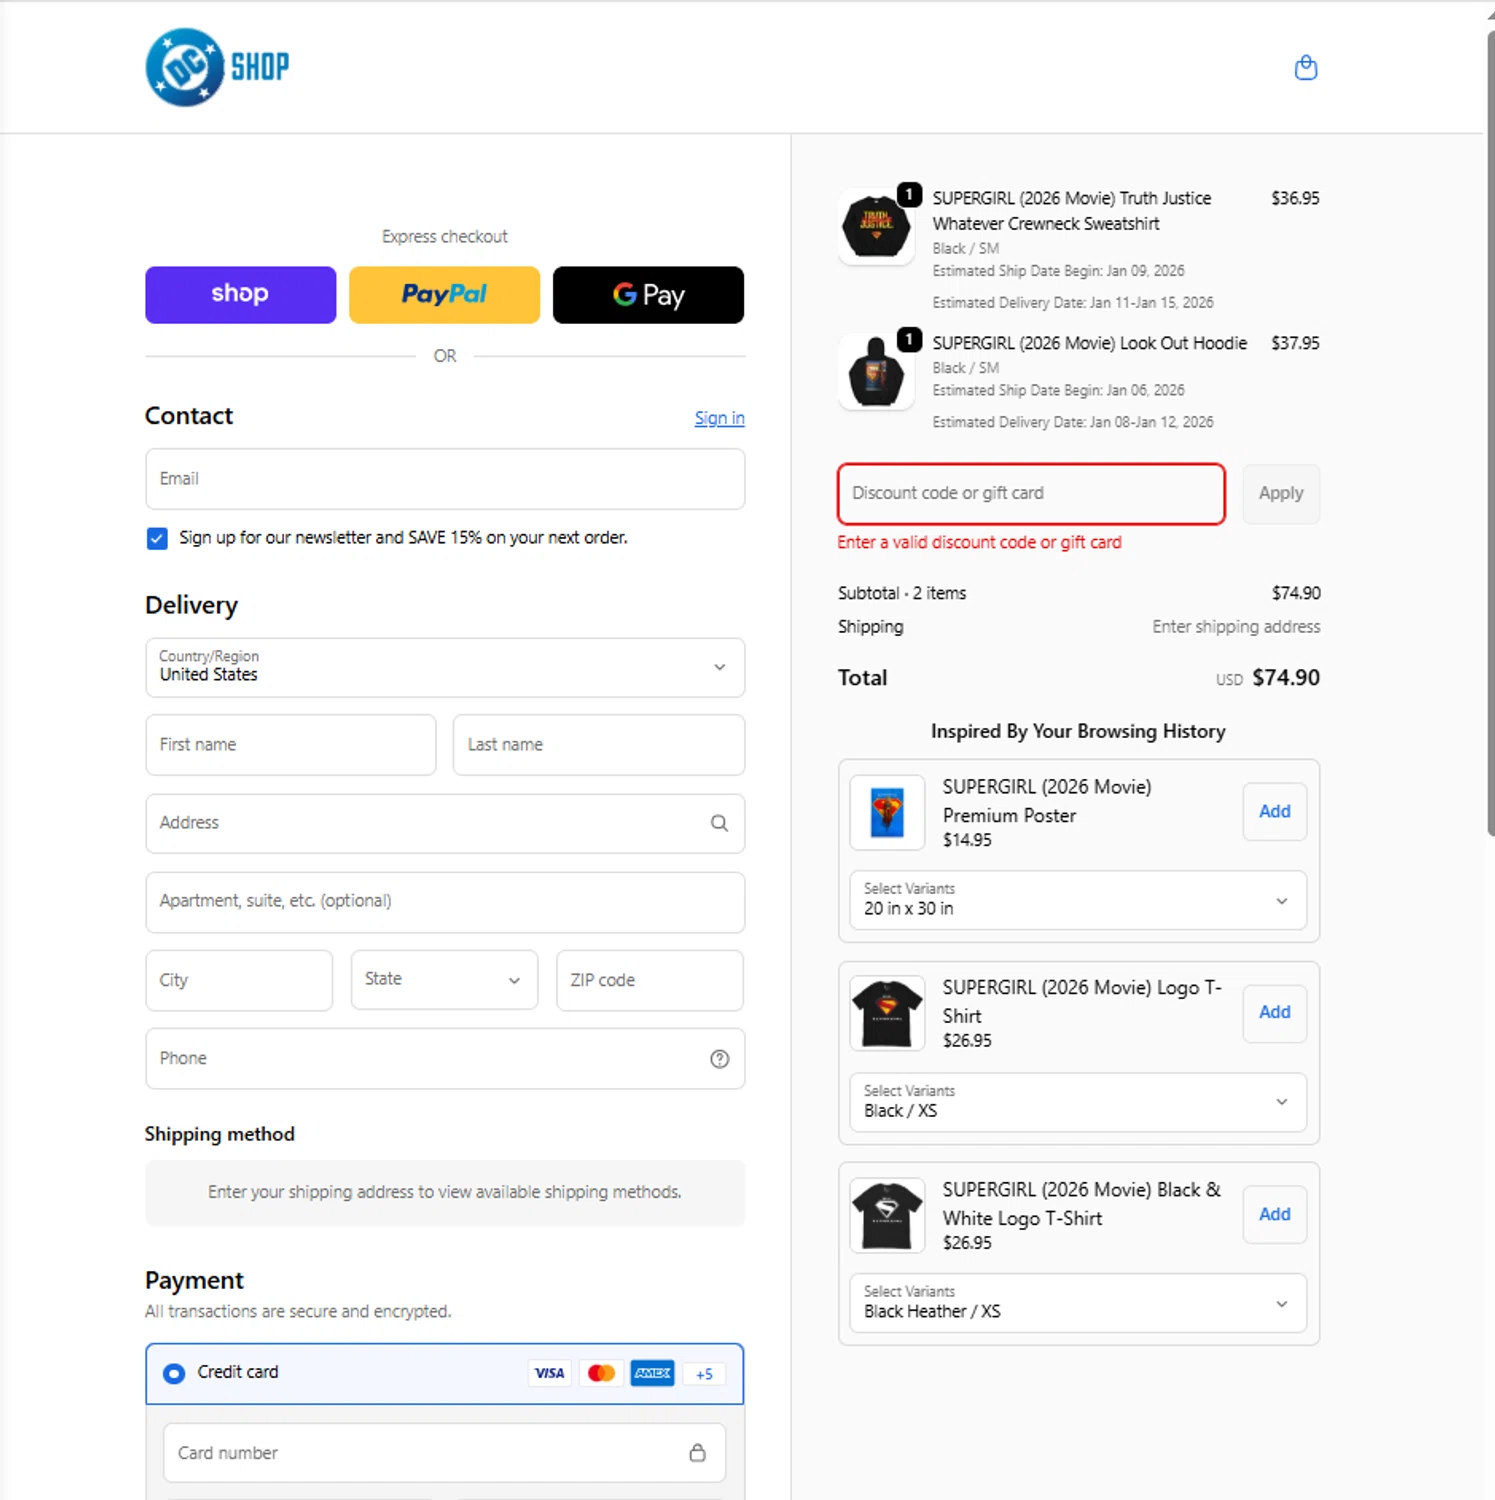Click the Phone help question mark icon
1495x1500 pixels.
(719, 1059)
